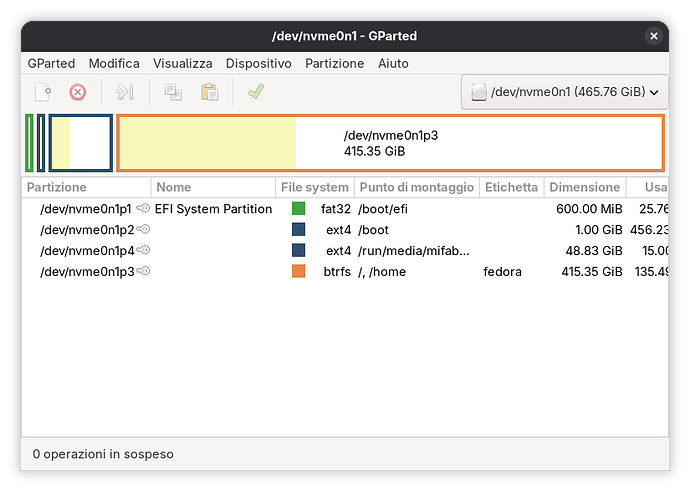The width and height of the screenshot is (690, 490).
Task: Sort by Etichetta column header
Action: pos(511,187)
